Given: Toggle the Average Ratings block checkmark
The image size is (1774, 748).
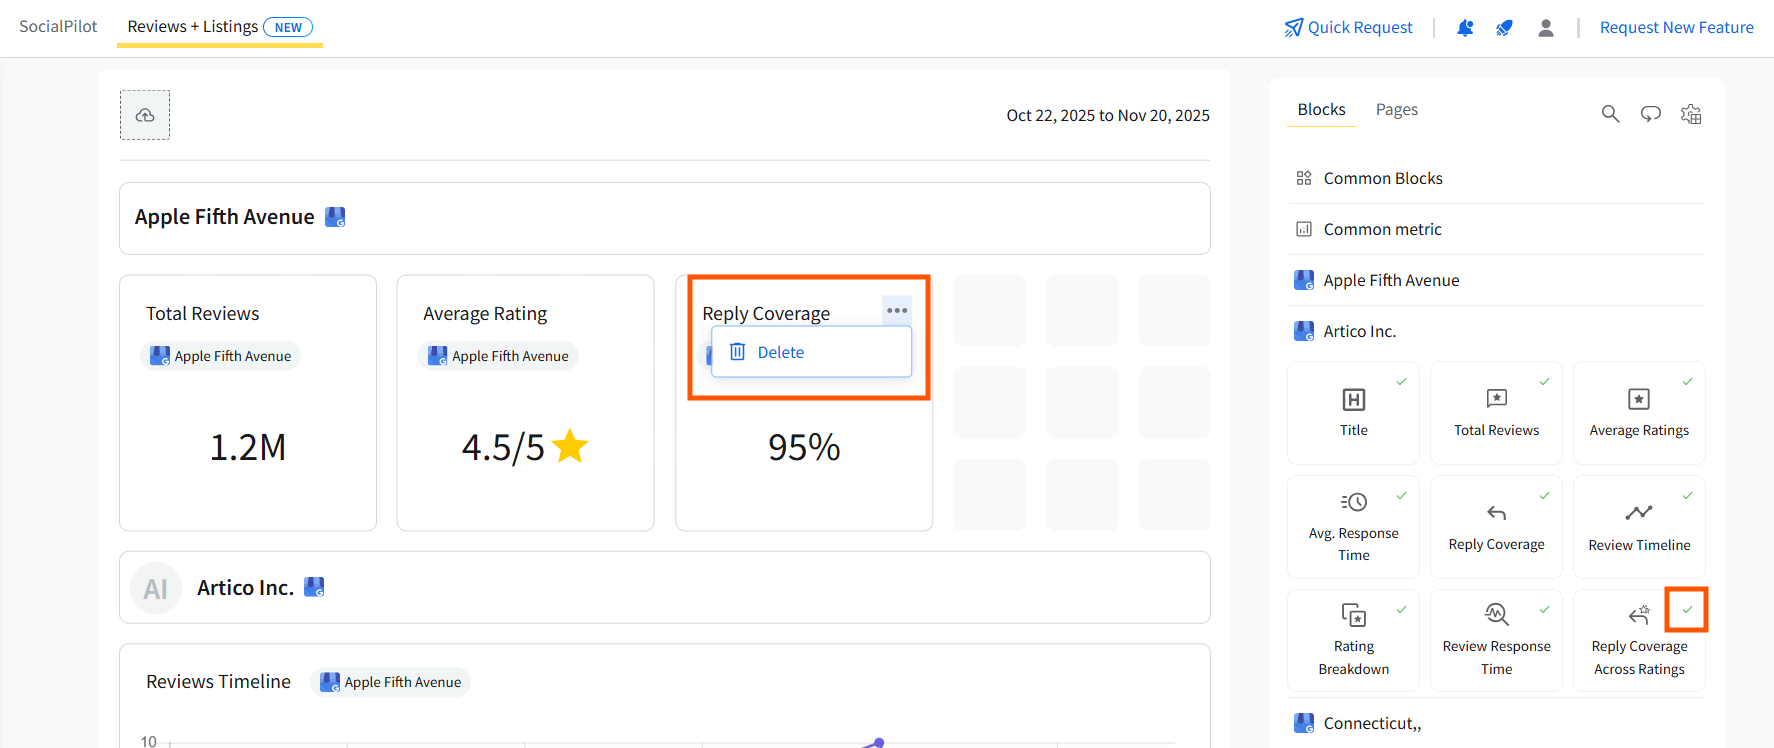Looking at the screenshot, I should point(1687,381).
